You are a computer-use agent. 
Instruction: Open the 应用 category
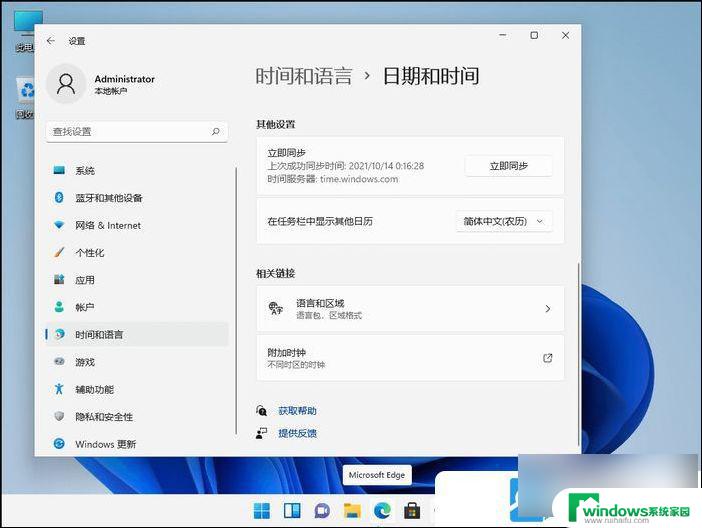coord(137,279)
